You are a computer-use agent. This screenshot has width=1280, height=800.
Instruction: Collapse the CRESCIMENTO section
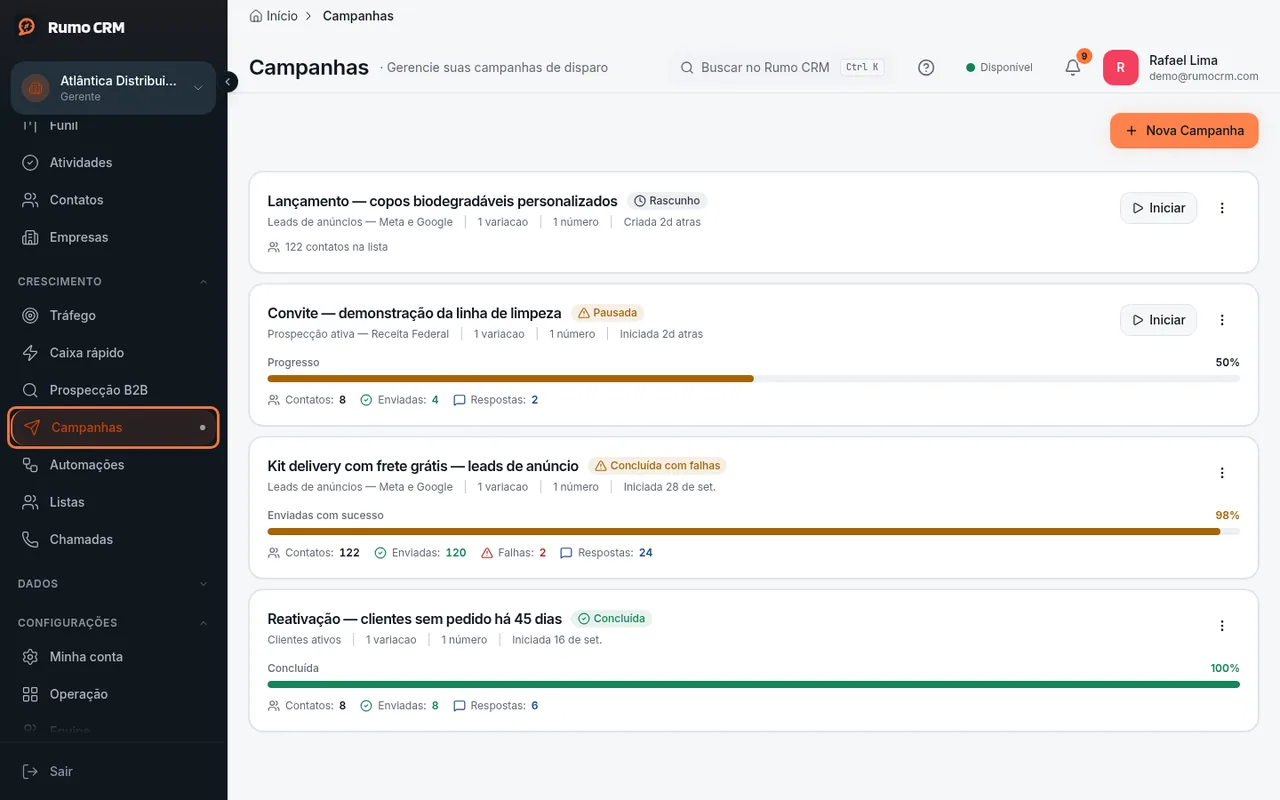click(x=113, y=282)
